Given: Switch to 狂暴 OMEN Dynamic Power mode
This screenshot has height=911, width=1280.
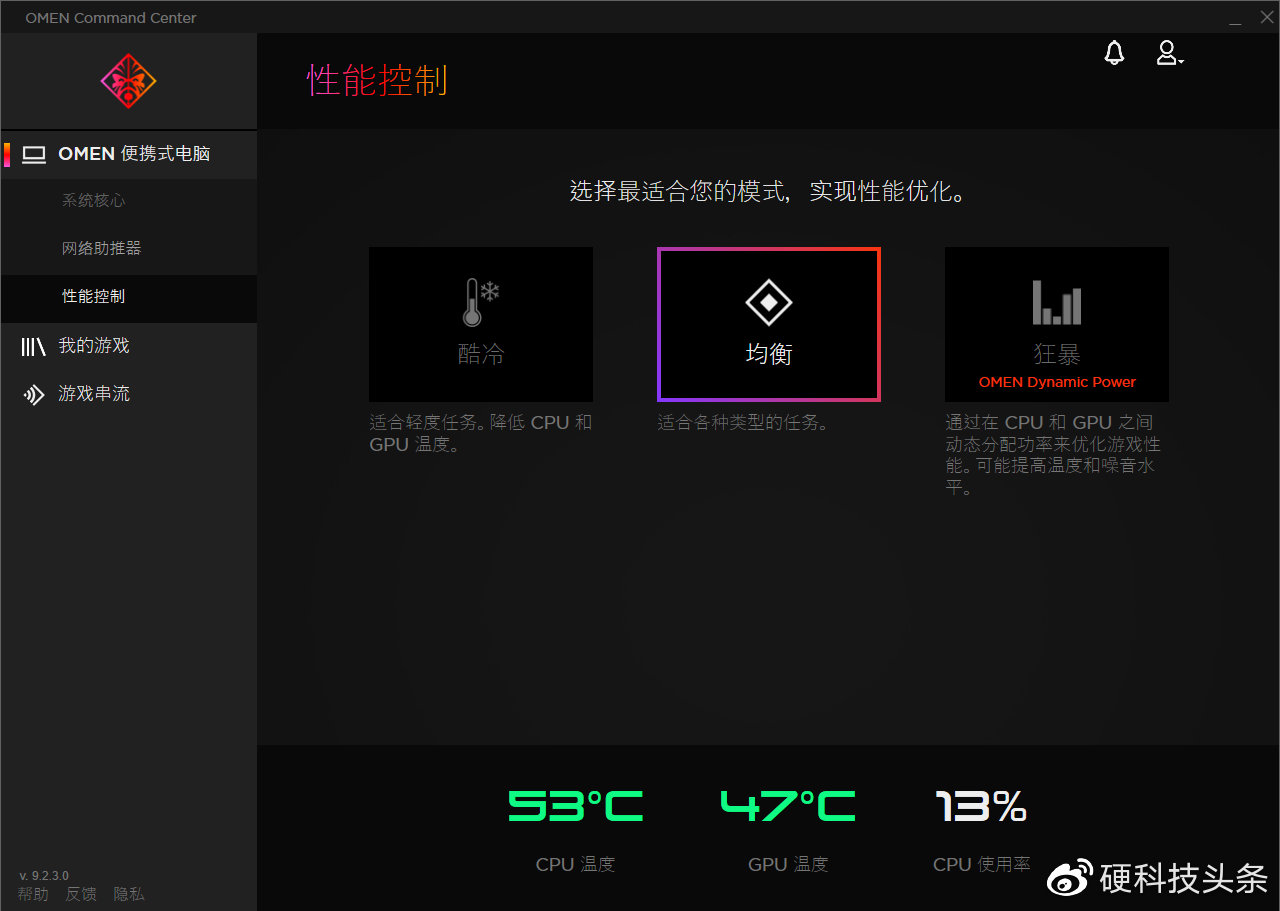Looking at the screenshot, I should 1056,324.
